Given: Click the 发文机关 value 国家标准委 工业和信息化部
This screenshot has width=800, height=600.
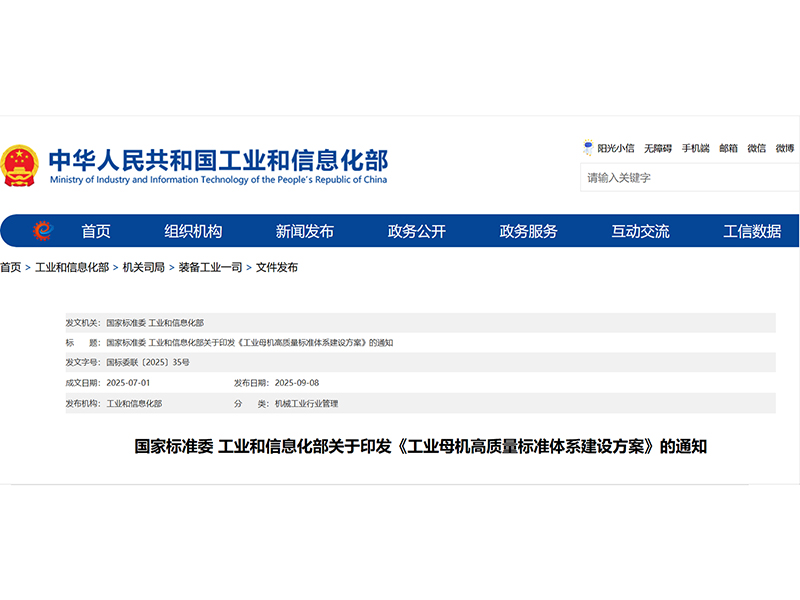Looking at the screenshot, I should click(x=155, y=323).
